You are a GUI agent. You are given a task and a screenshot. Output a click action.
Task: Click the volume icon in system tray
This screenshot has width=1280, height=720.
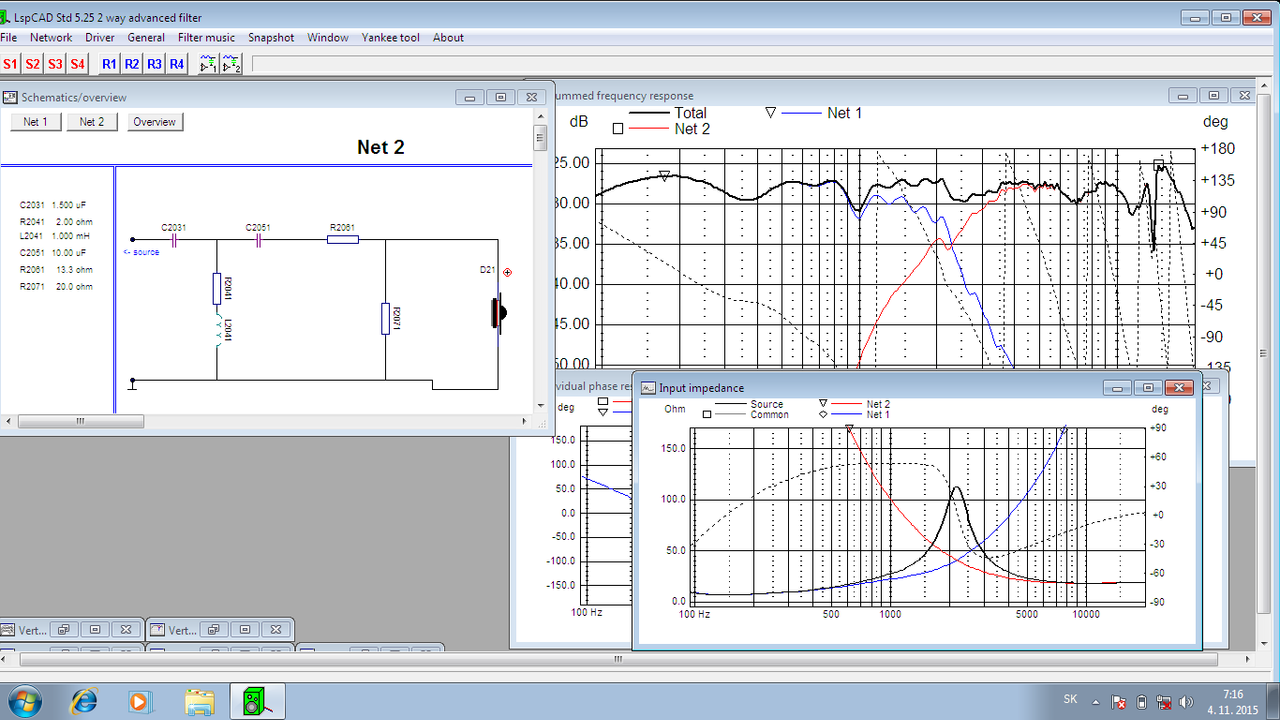point(1187,701)
